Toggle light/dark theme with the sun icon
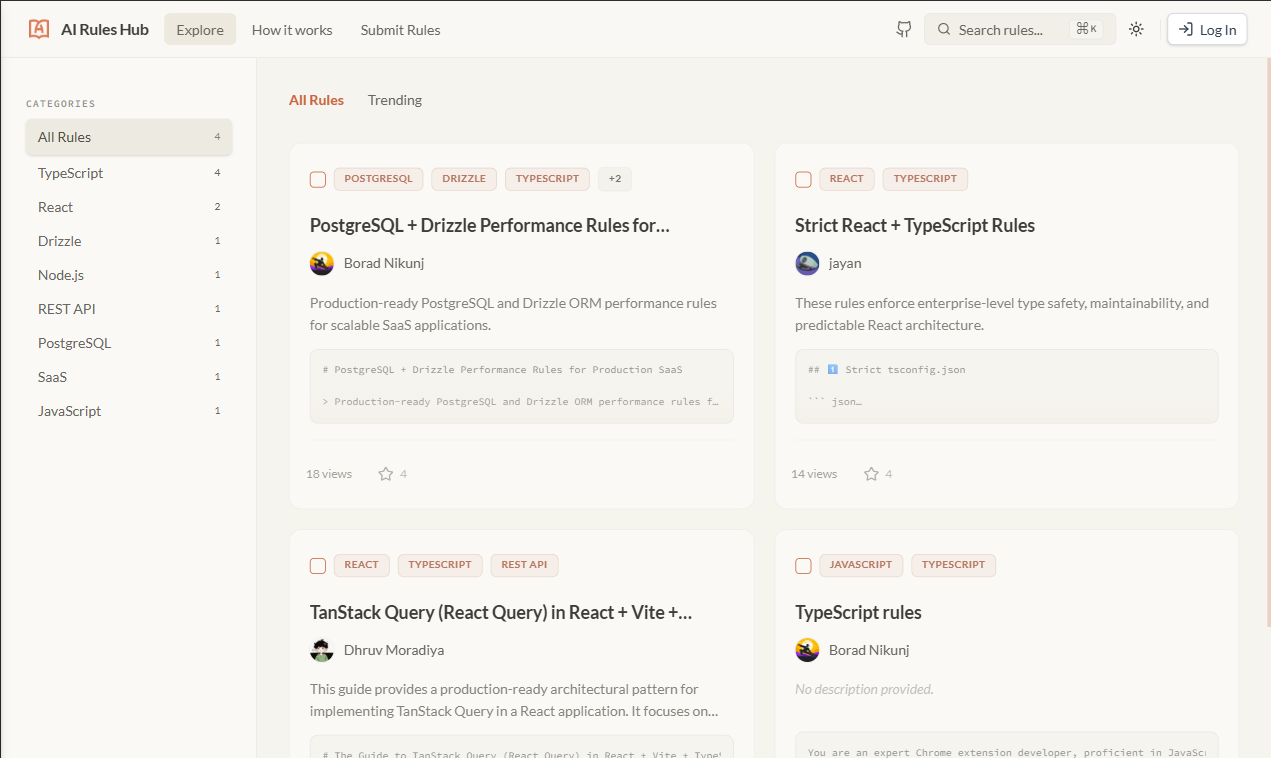The image size is (1271, 758). (1136, 29)
